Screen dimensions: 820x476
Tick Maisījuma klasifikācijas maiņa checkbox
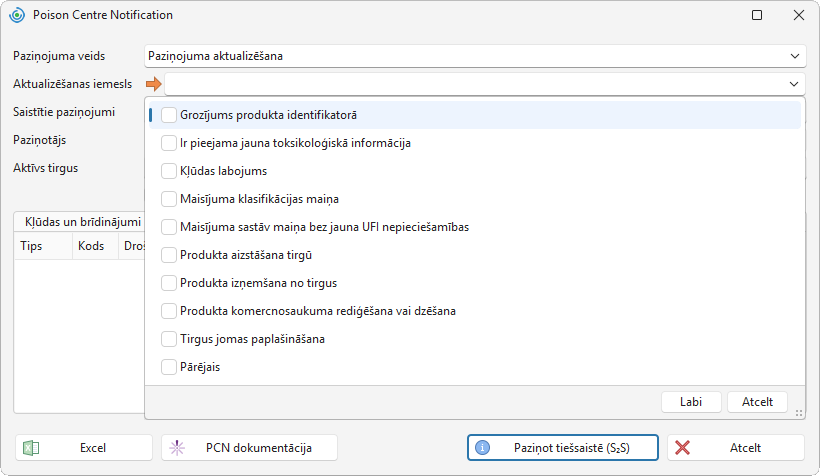click(x=169, y=199)
